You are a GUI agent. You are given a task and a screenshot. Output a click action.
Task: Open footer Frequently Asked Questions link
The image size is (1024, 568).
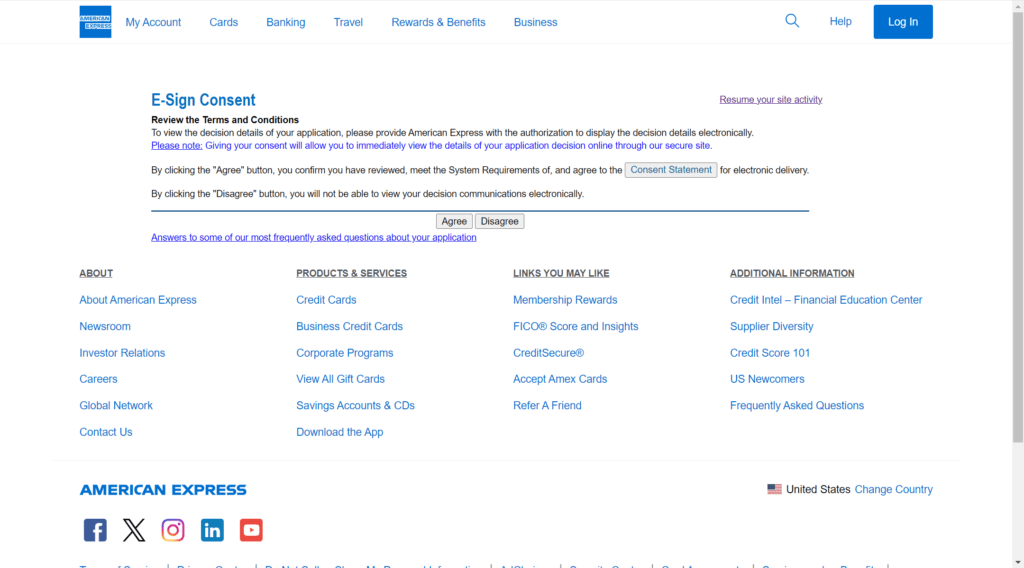click(797, 405)
